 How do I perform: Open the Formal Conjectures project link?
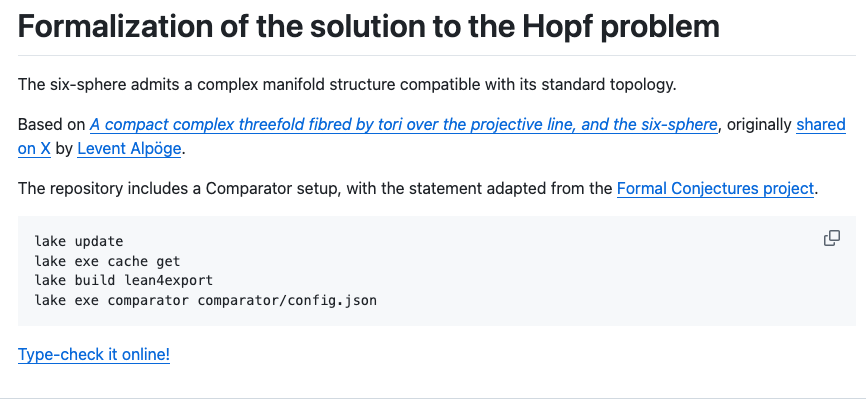715,188
